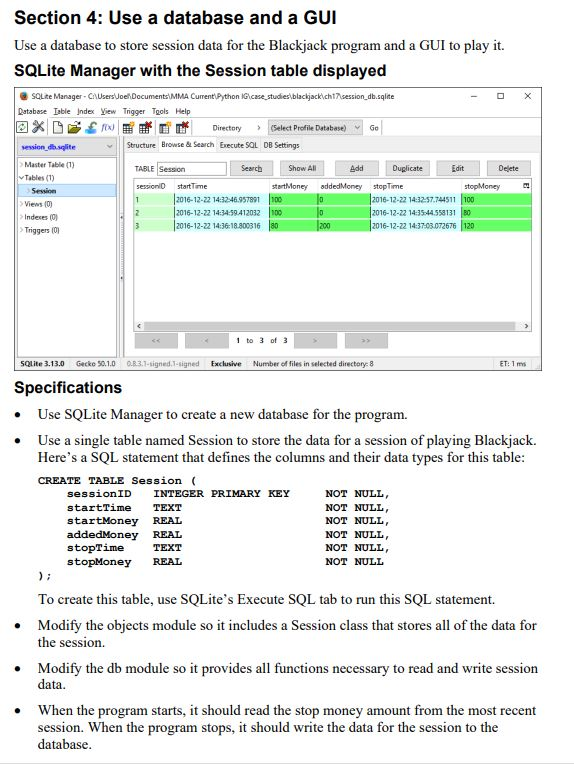Click the TABLE name input field
This screenshot has height=764, width=574.
192,169
